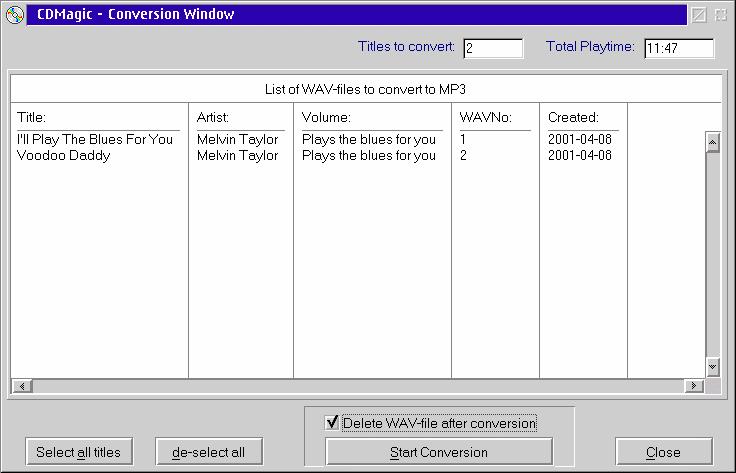Click the Close button
This screenshot has width=736, height=473.
click(663, 452)
